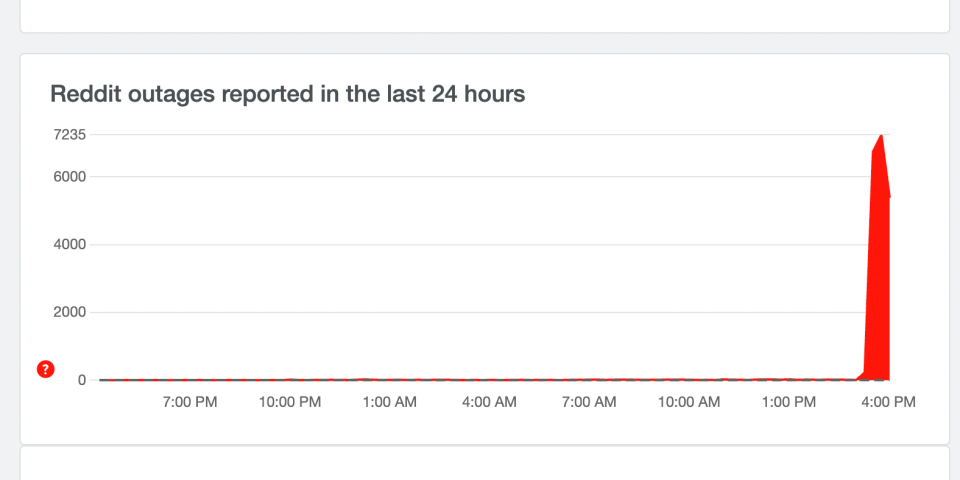Click the 6000 y-axis label
Screen dimensions: 960x480
(x=70, y=177)
